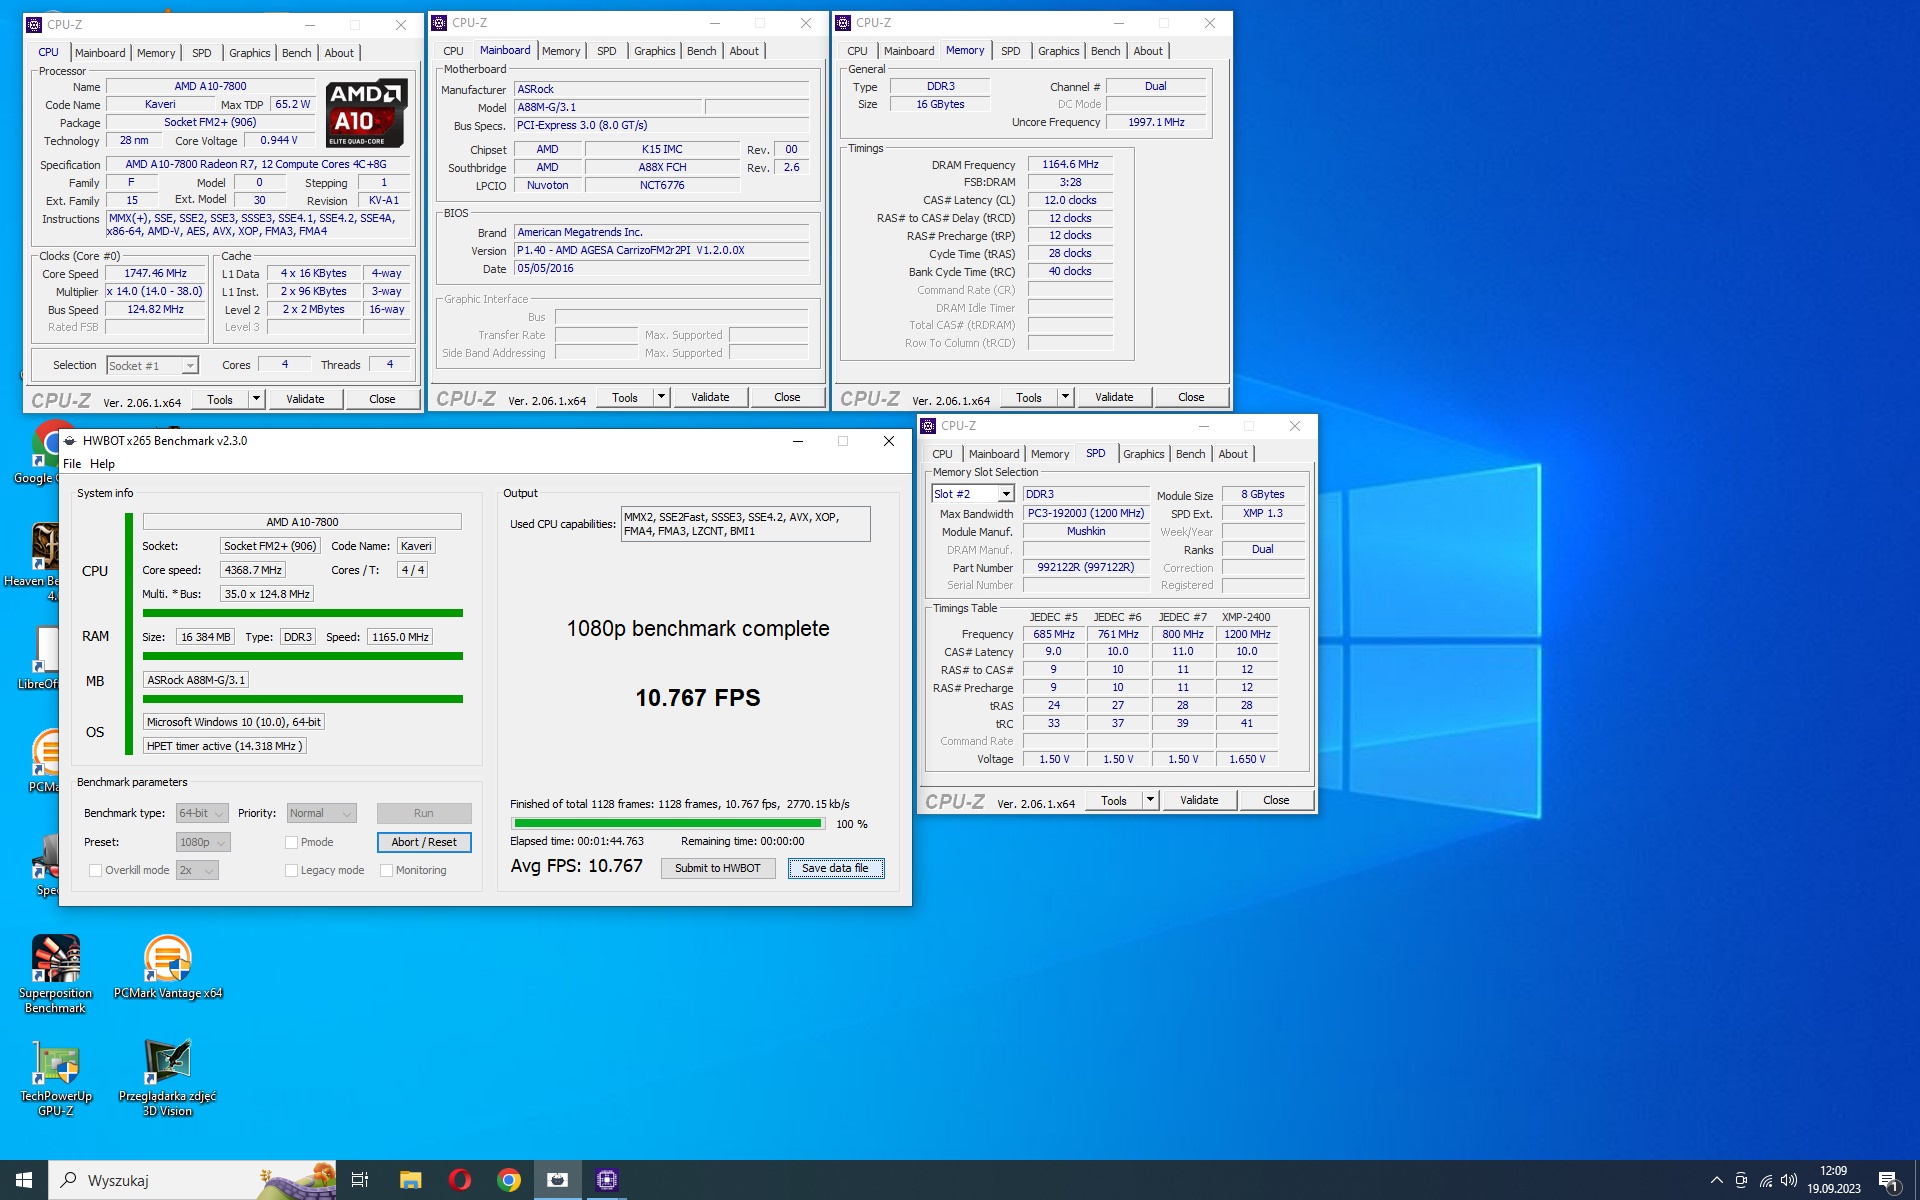Image resolution: width=1920 pixels, height=1200 pixels.
Task: Switch to Mainboard tab in CPU-Z CPU window
Action: 100,53
